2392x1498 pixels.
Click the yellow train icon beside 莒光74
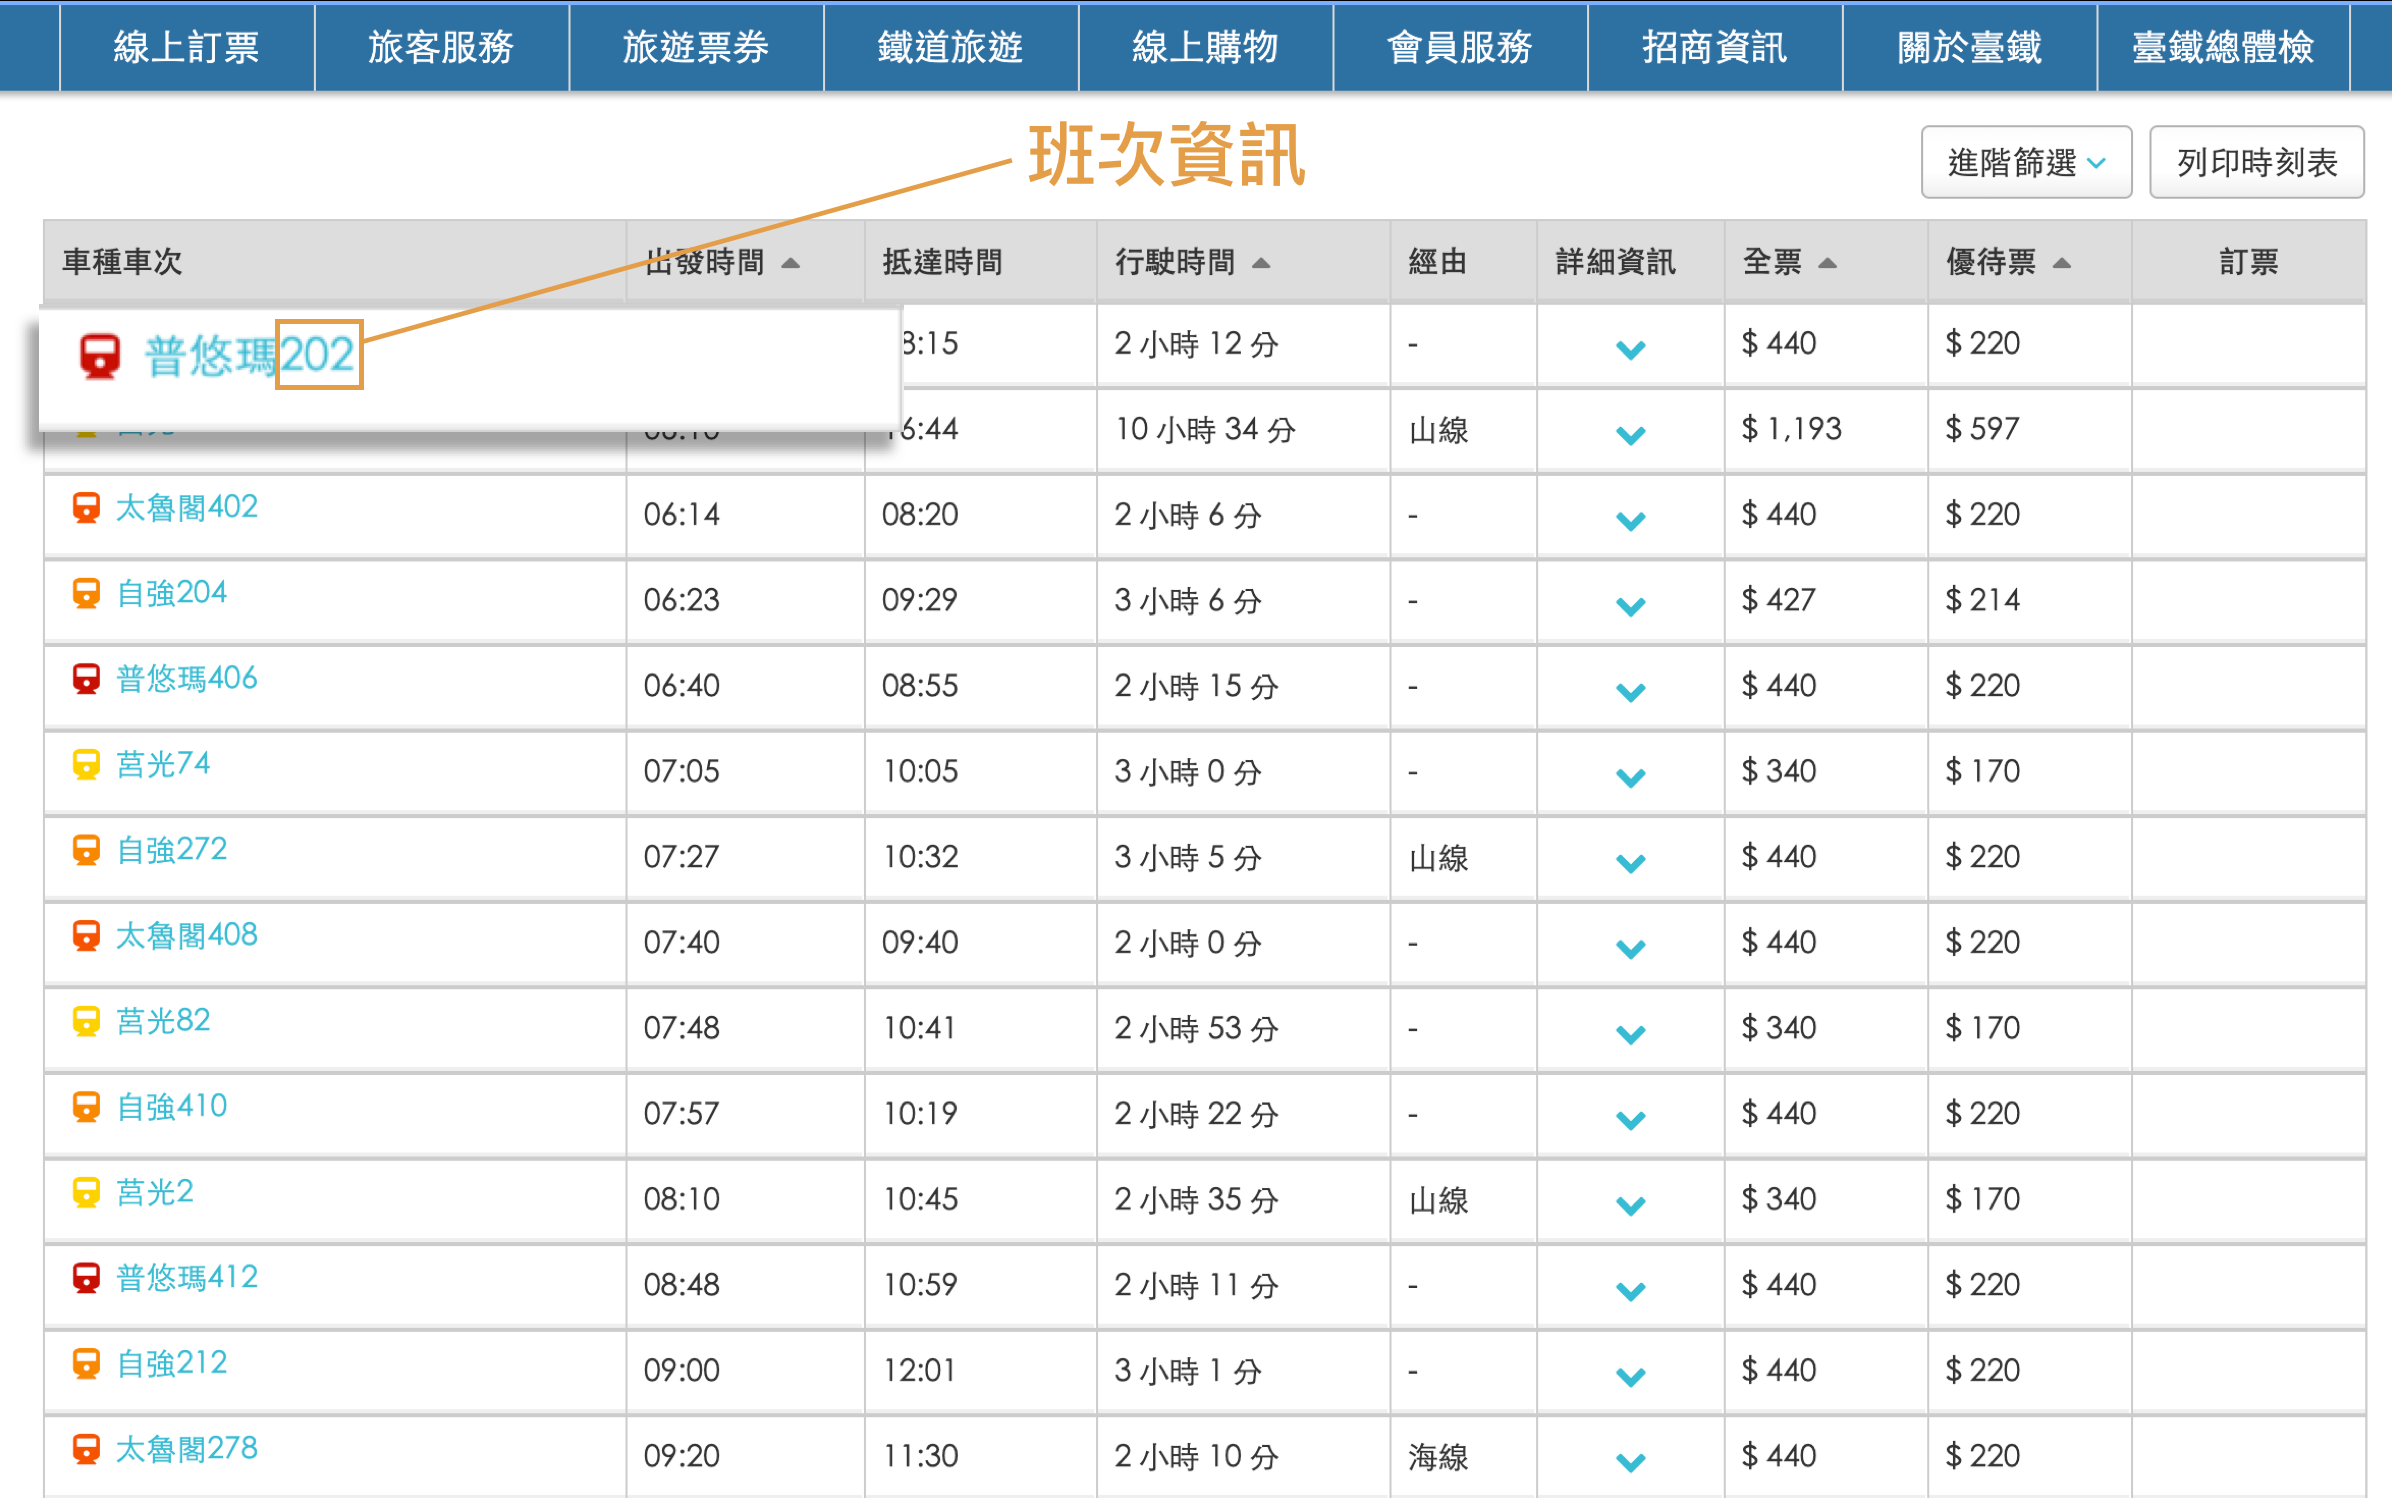pos(87,765)
